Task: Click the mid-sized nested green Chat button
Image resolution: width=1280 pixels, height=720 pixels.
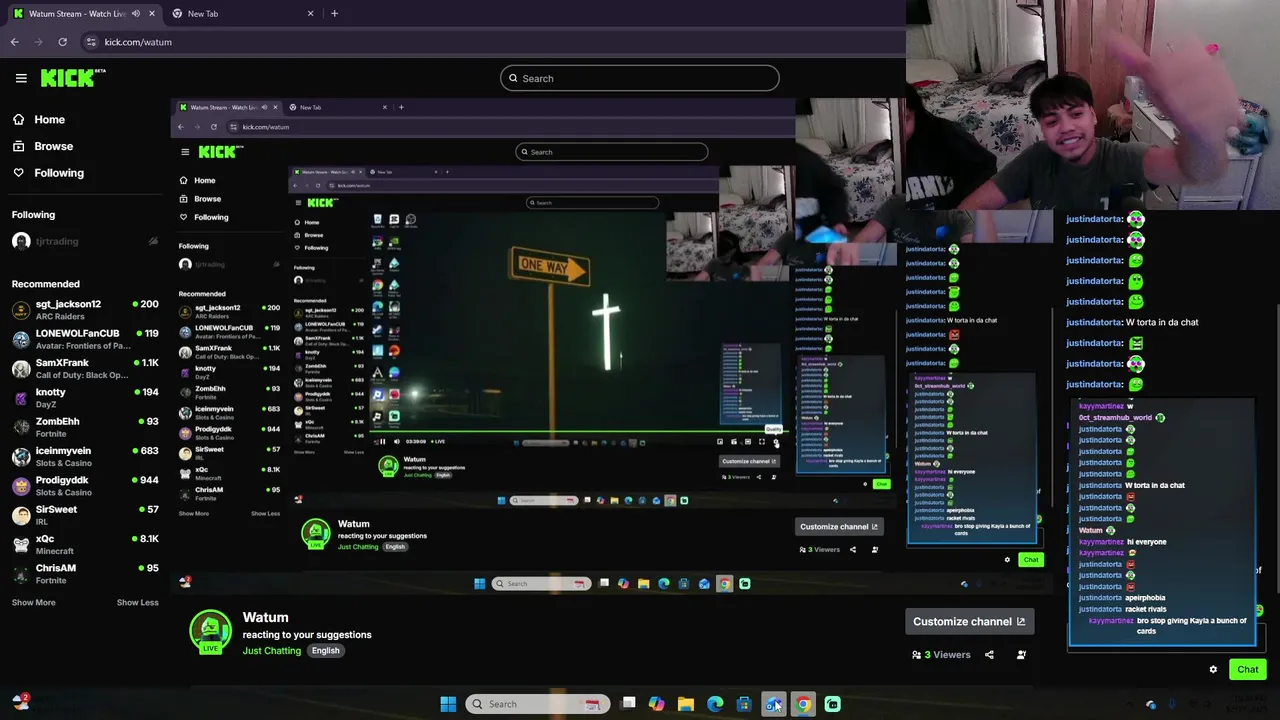Action: click(x=1031, y=559)
